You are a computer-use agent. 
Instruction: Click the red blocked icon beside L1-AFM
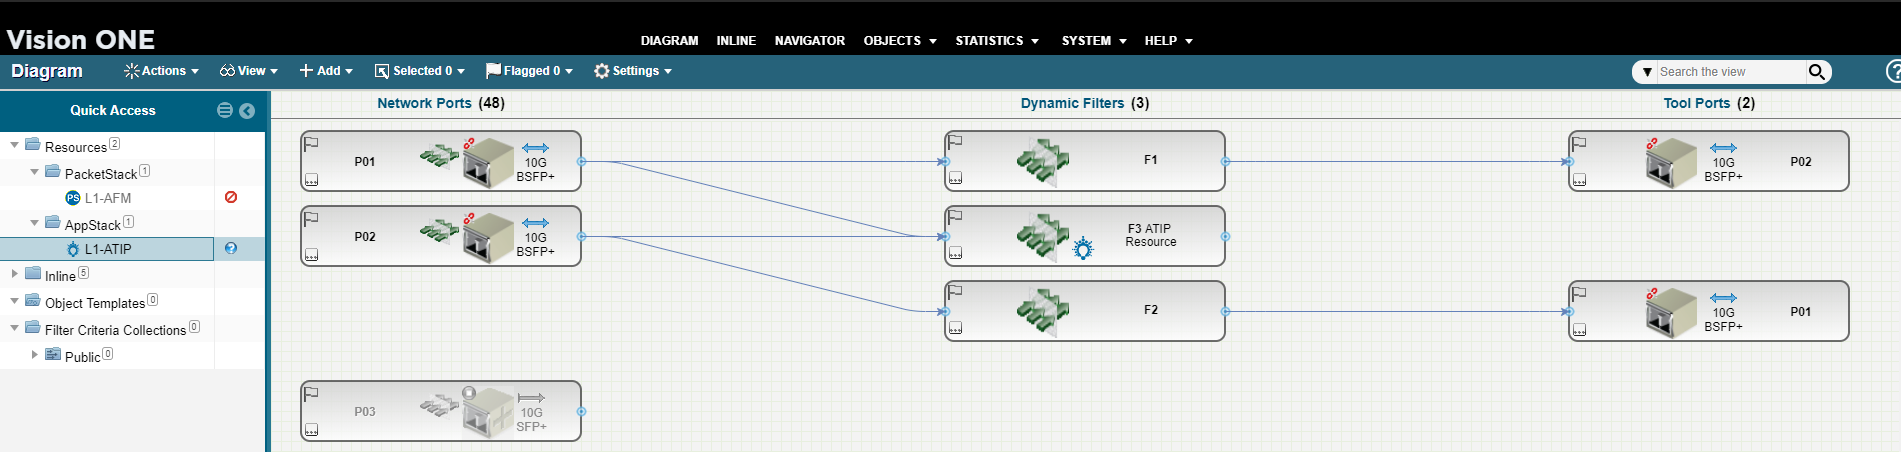click(231, 197)
